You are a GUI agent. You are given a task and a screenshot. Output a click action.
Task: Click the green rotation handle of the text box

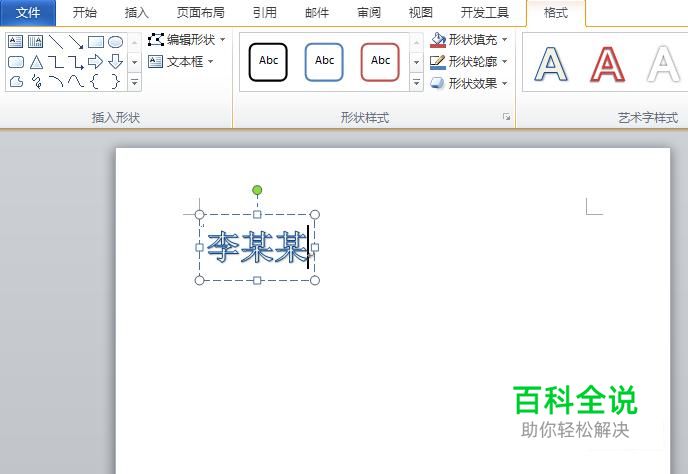pos(257,190)
